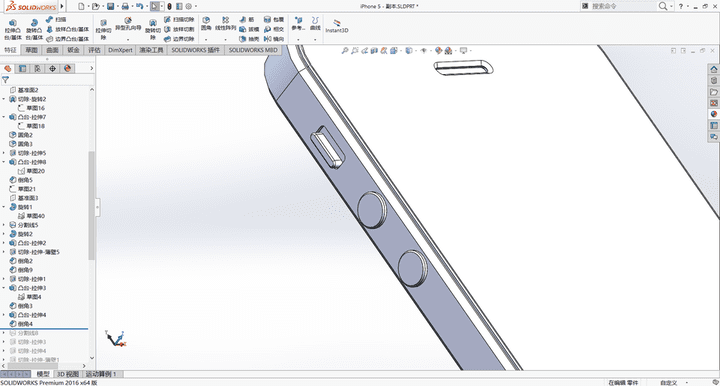
Task: Open the 3D 视图 bottom tab
Action: [68, 374]
